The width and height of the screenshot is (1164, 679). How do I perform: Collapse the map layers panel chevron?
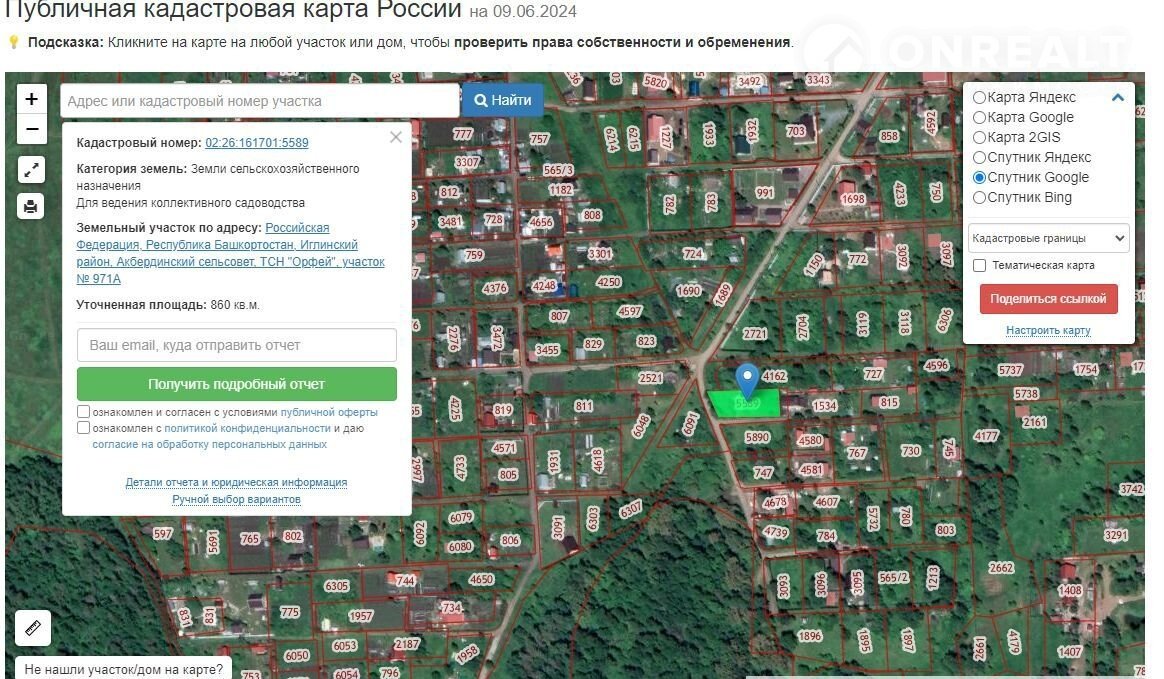(x=1118, y=98)
